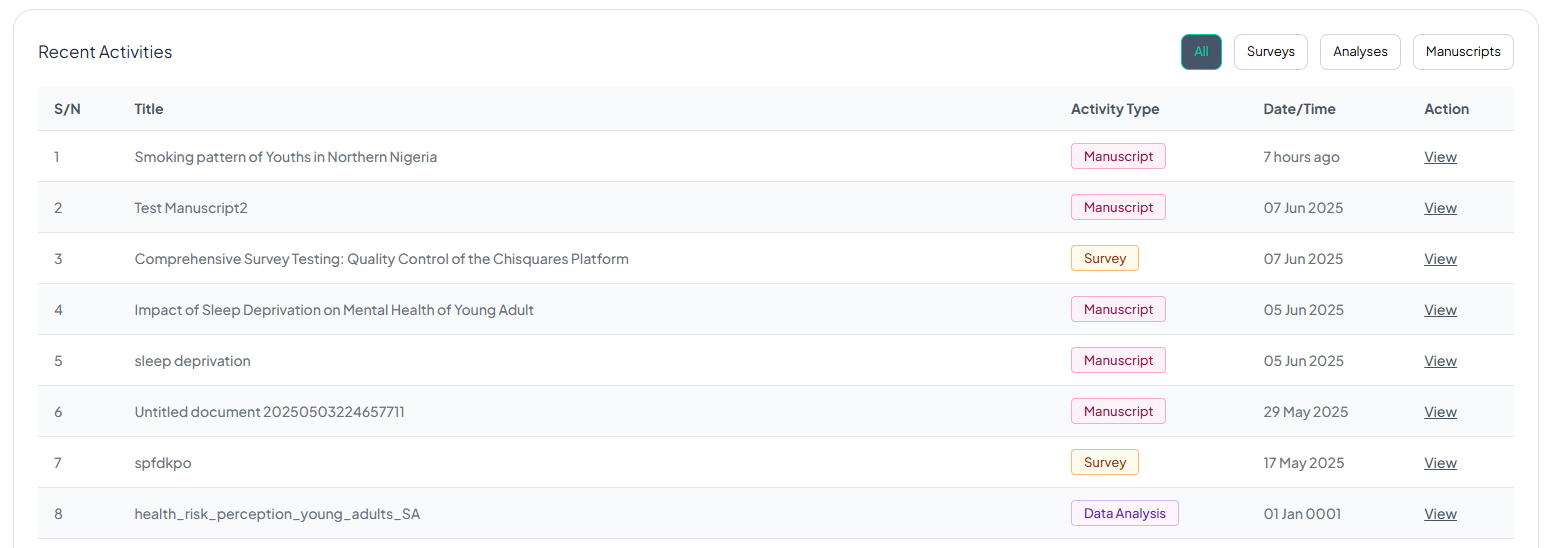Open View link for sleep deprivation row
Viewport: 1559px width, 548px height.
[1440, 361]
